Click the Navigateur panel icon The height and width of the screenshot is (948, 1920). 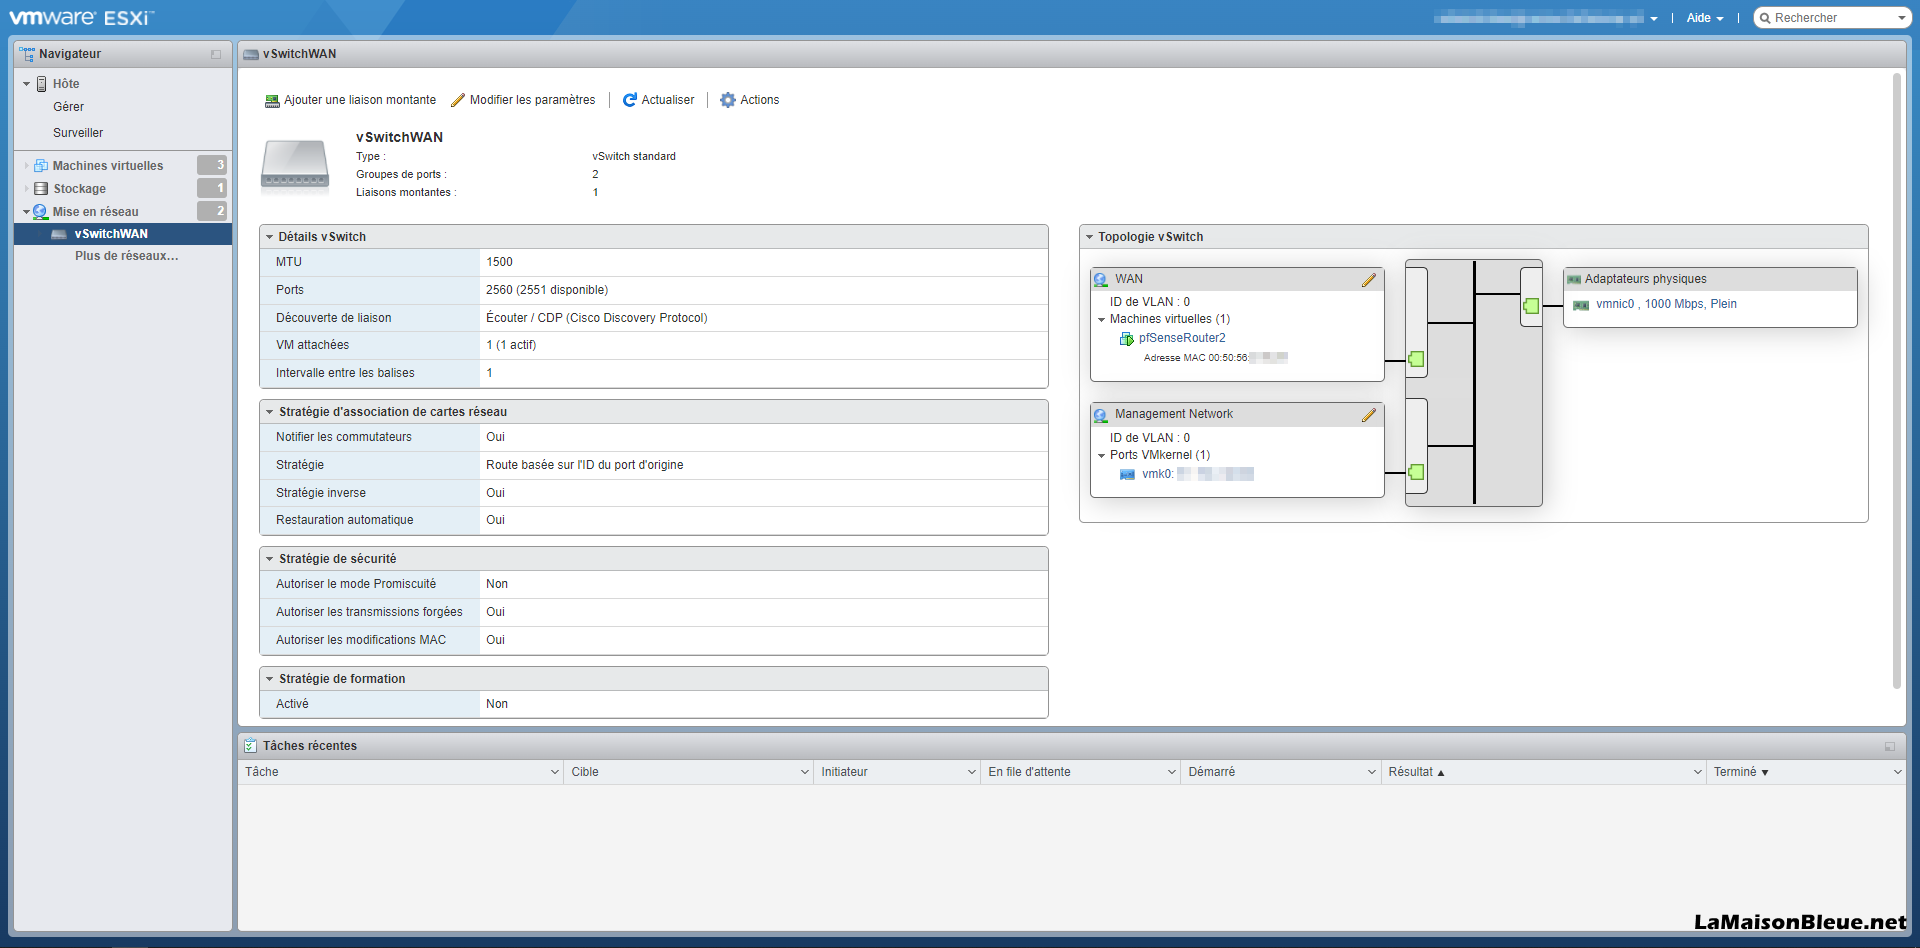pos(27,54)
